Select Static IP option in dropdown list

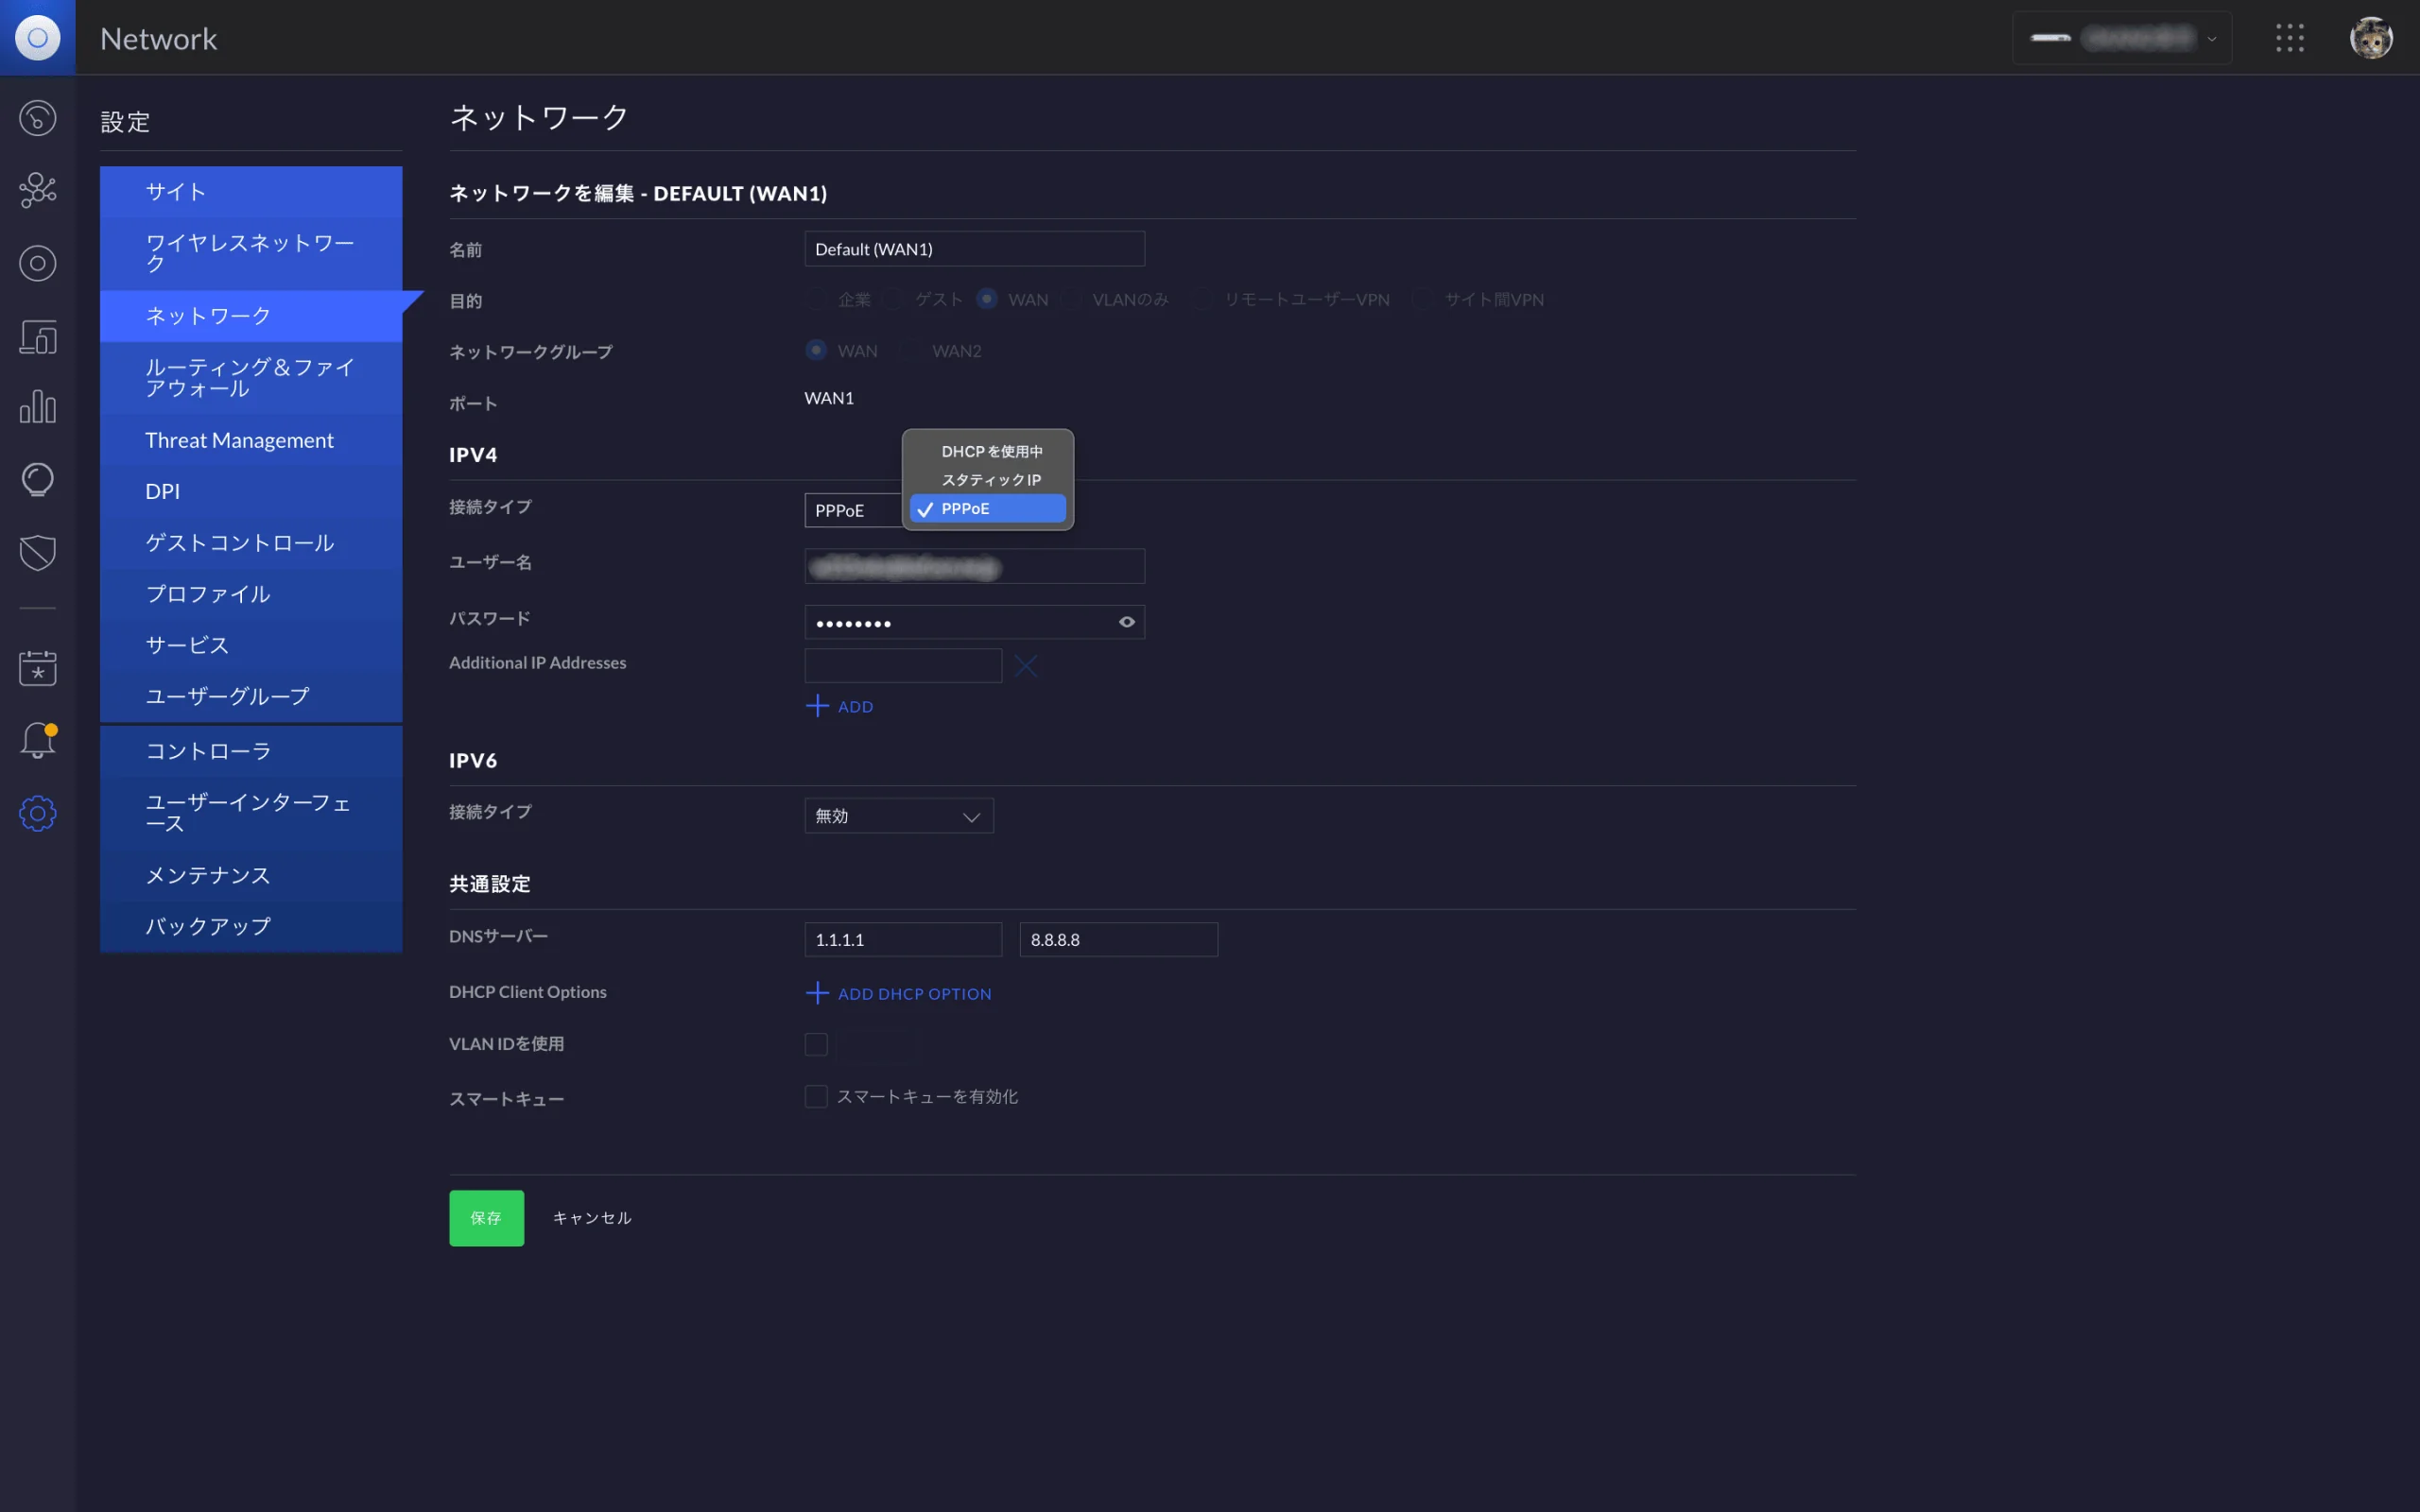click(989, 480)
